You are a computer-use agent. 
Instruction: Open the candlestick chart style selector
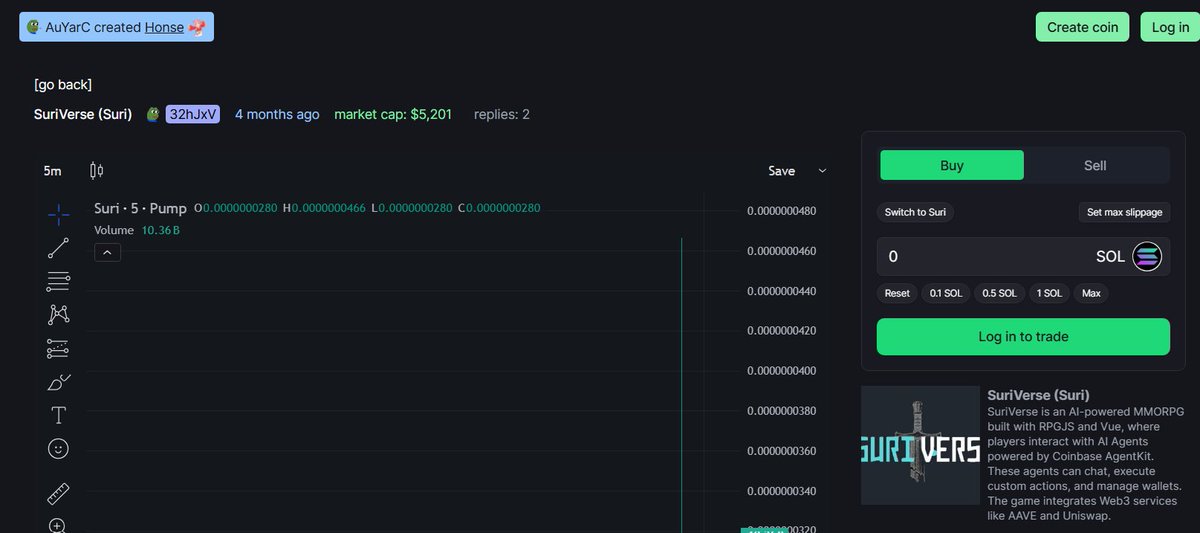click(96, 171)
